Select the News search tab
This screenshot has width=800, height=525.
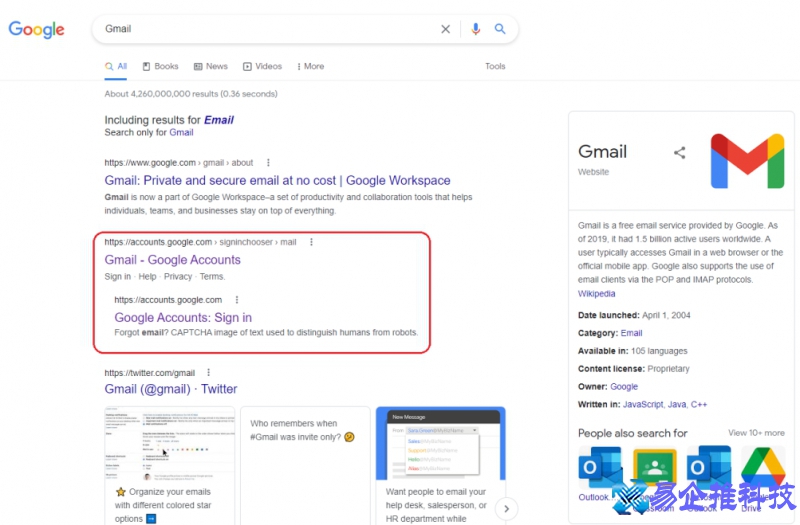click(211, 67)
